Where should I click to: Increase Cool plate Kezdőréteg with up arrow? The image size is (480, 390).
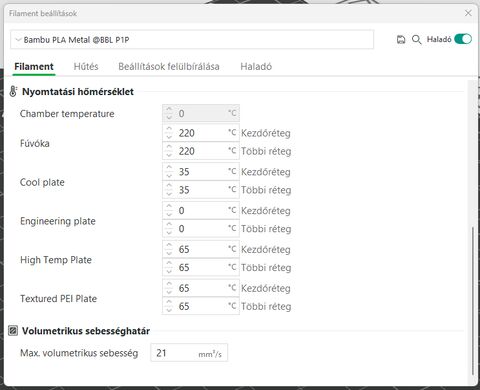point(169,168)
